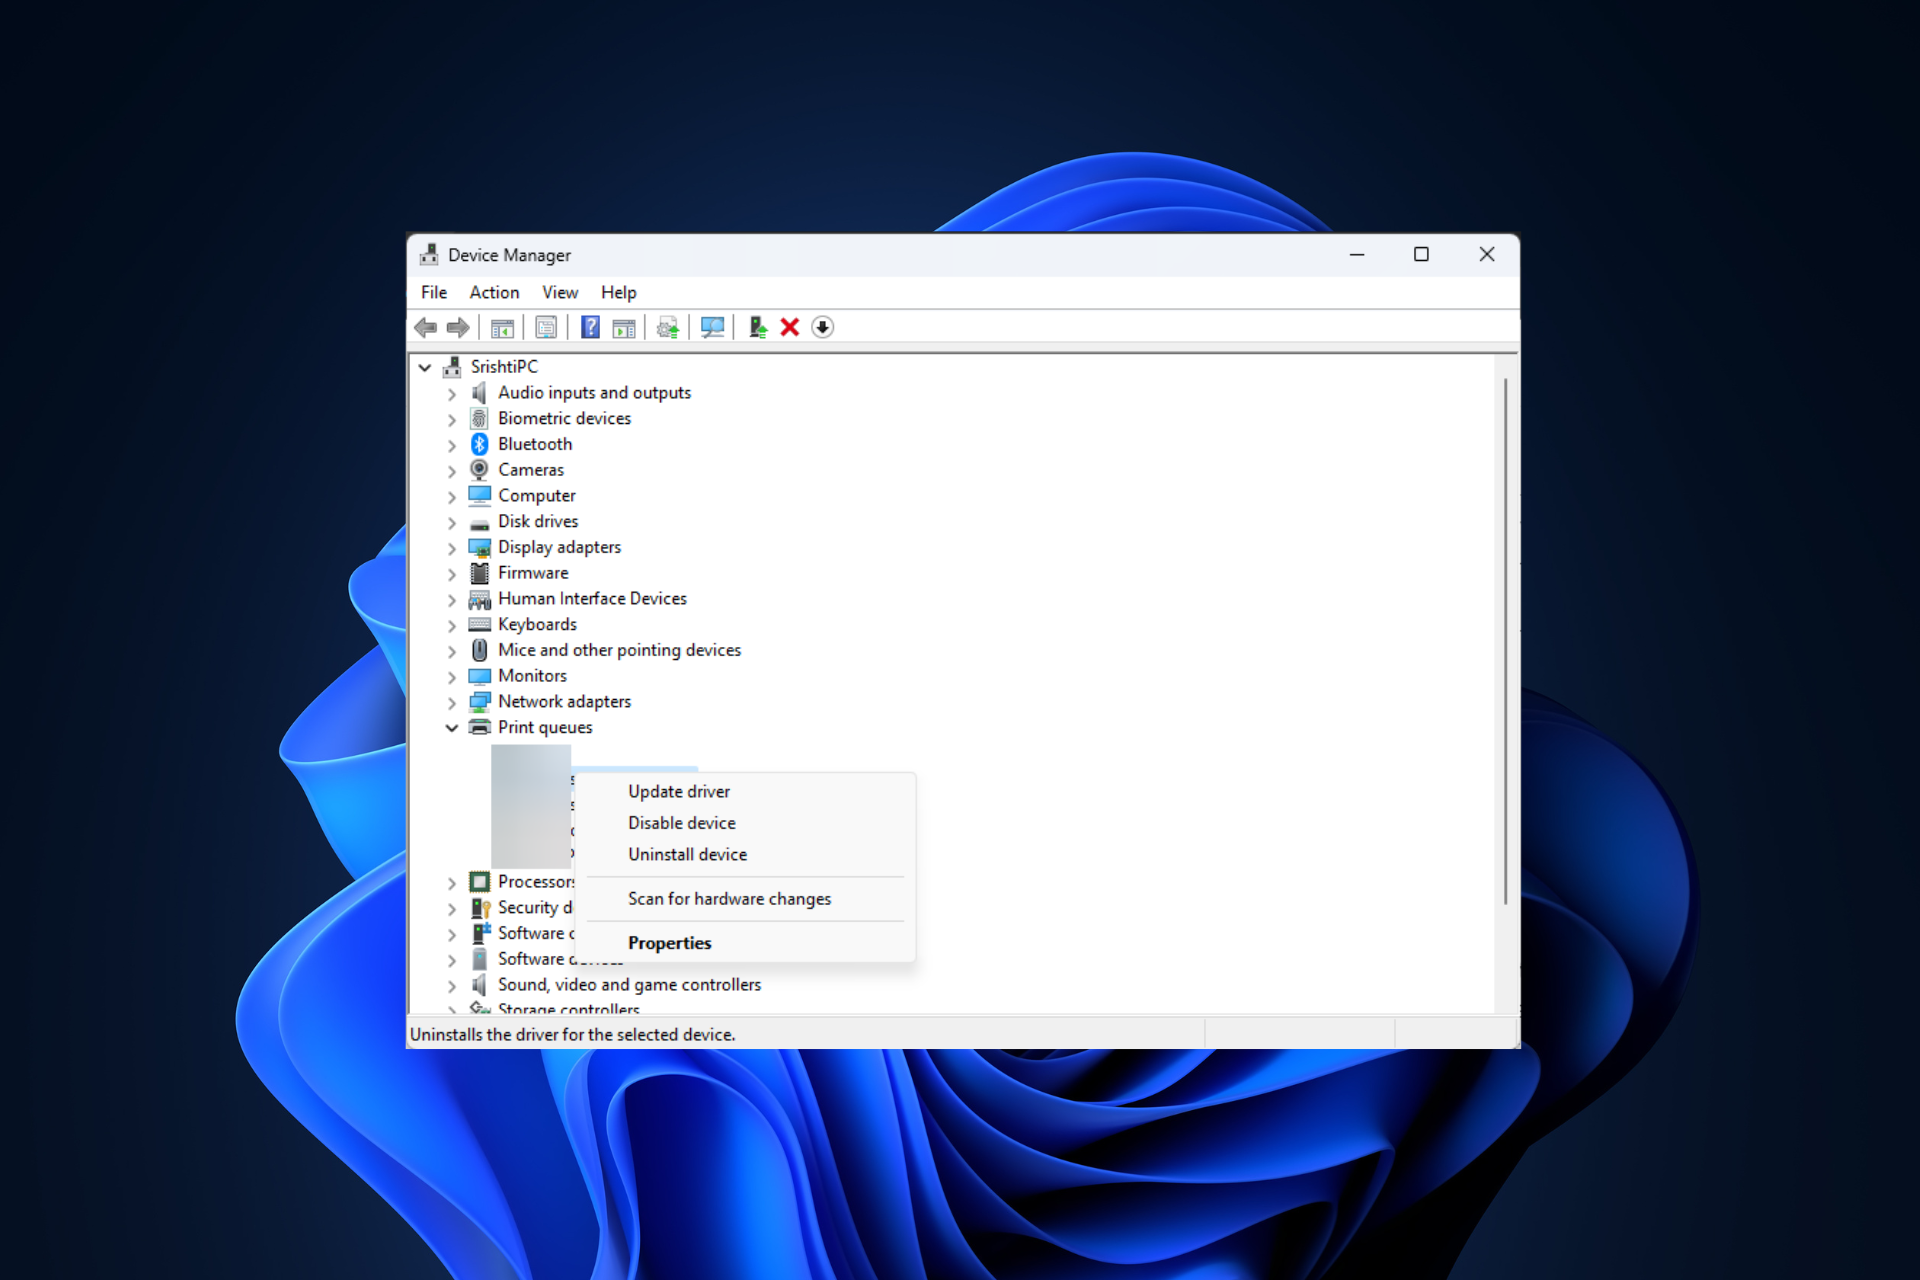Choose Update driver from the context menu

click(745, 791)
